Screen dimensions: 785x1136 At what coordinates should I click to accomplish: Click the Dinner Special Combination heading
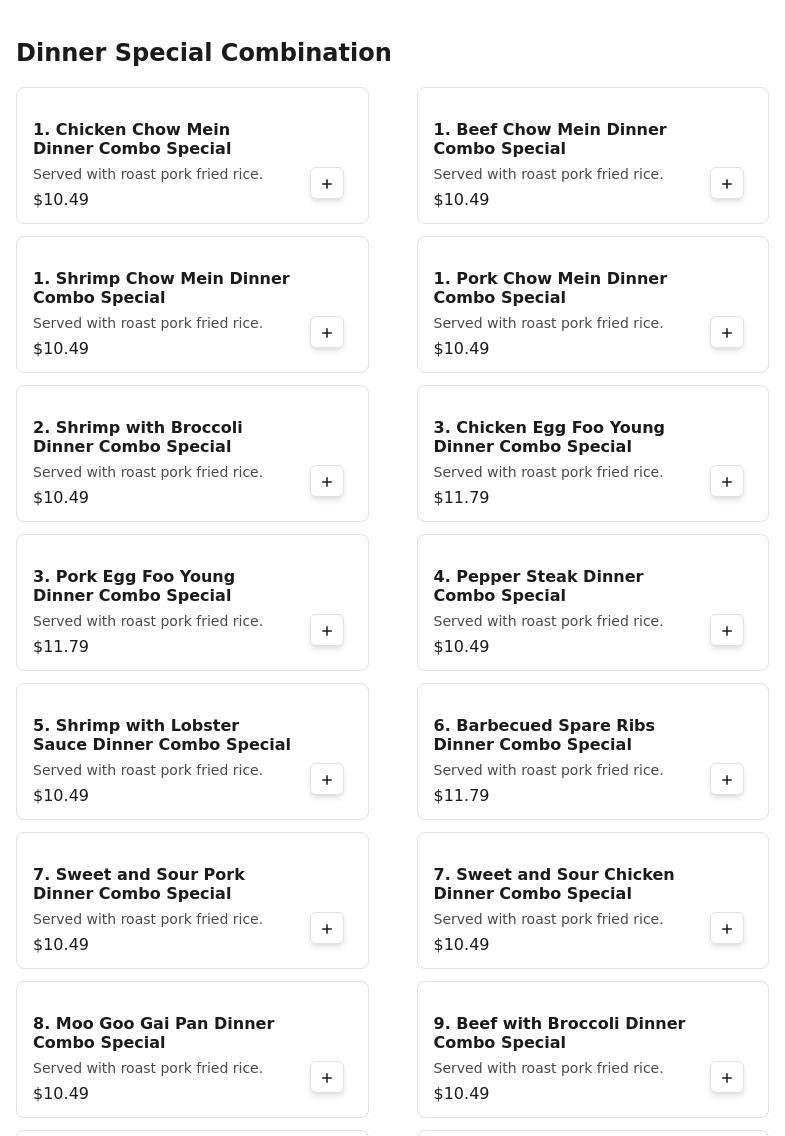click(x=204, y=53)
